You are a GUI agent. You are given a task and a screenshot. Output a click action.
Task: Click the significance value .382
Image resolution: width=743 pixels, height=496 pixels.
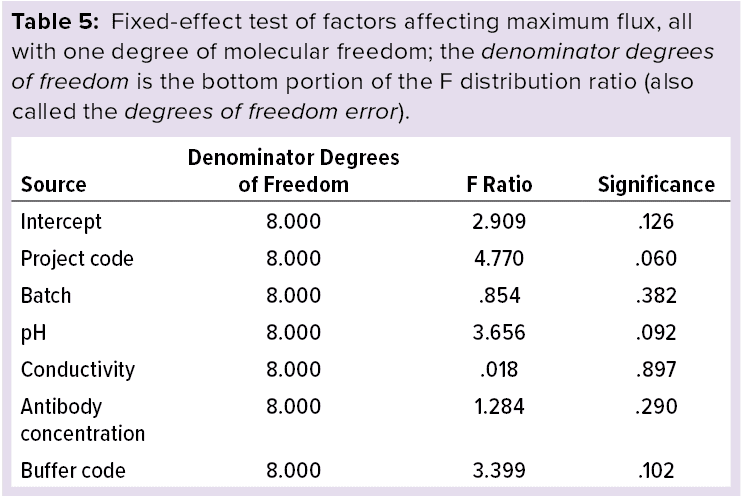coord(656,295)
